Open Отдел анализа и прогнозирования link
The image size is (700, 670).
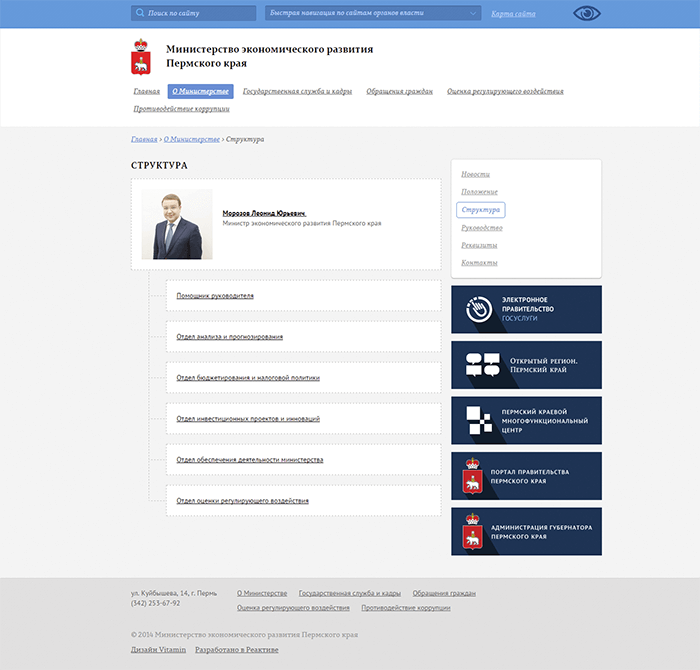pyautogui.click(x=229, y=337)
